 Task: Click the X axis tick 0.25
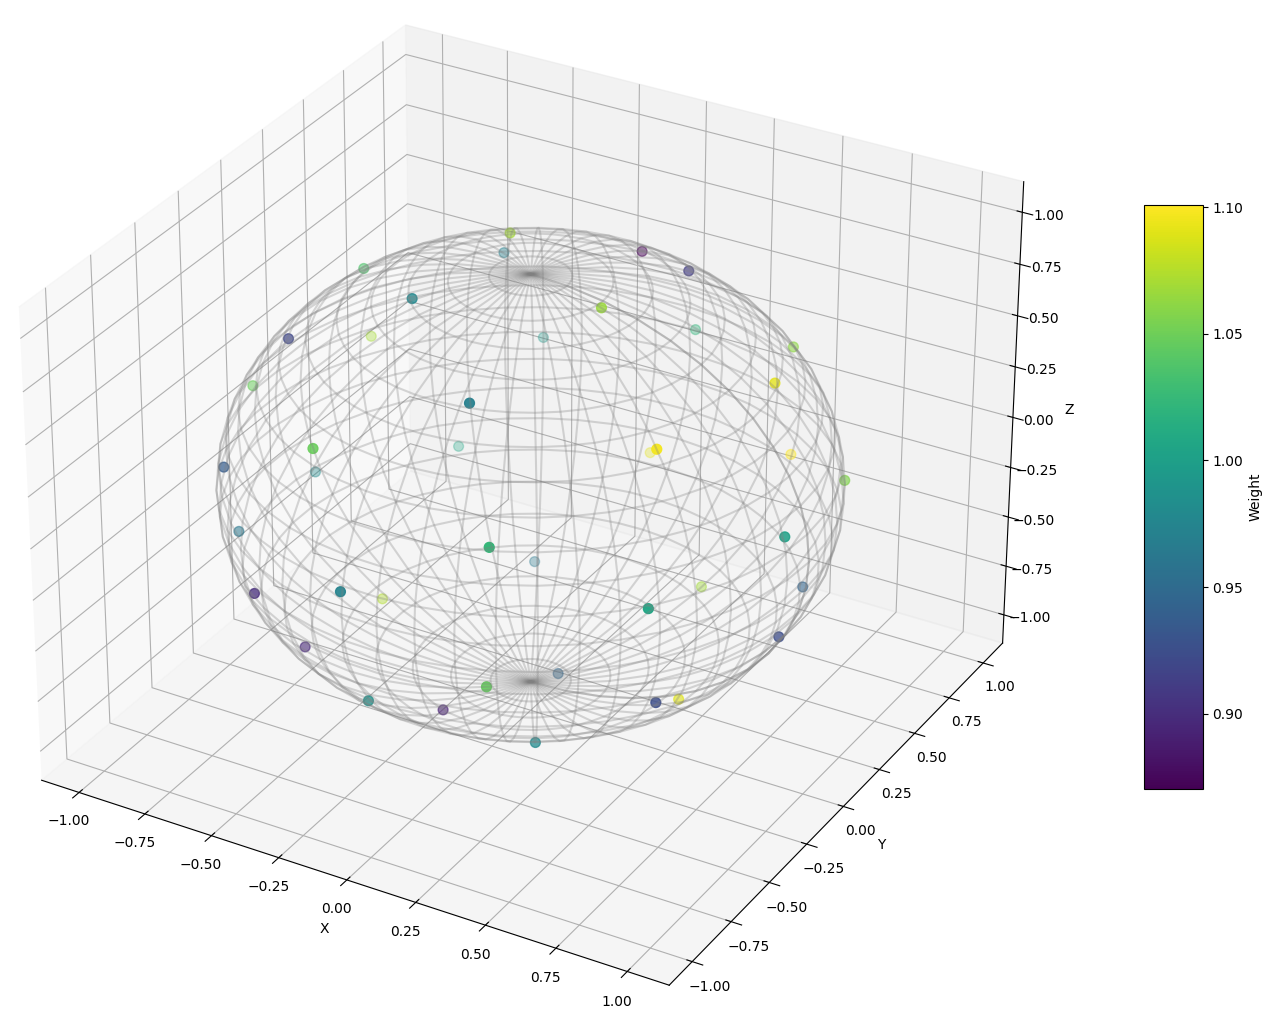(405, 931)
